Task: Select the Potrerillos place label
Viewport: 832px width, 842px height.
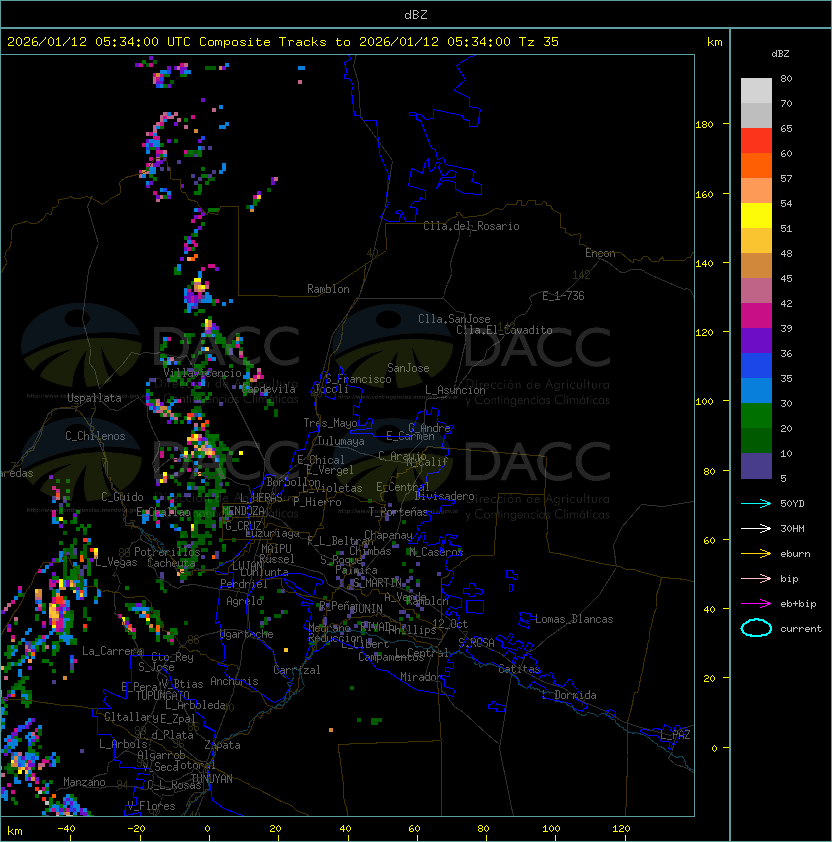Action: click(167, 552)
